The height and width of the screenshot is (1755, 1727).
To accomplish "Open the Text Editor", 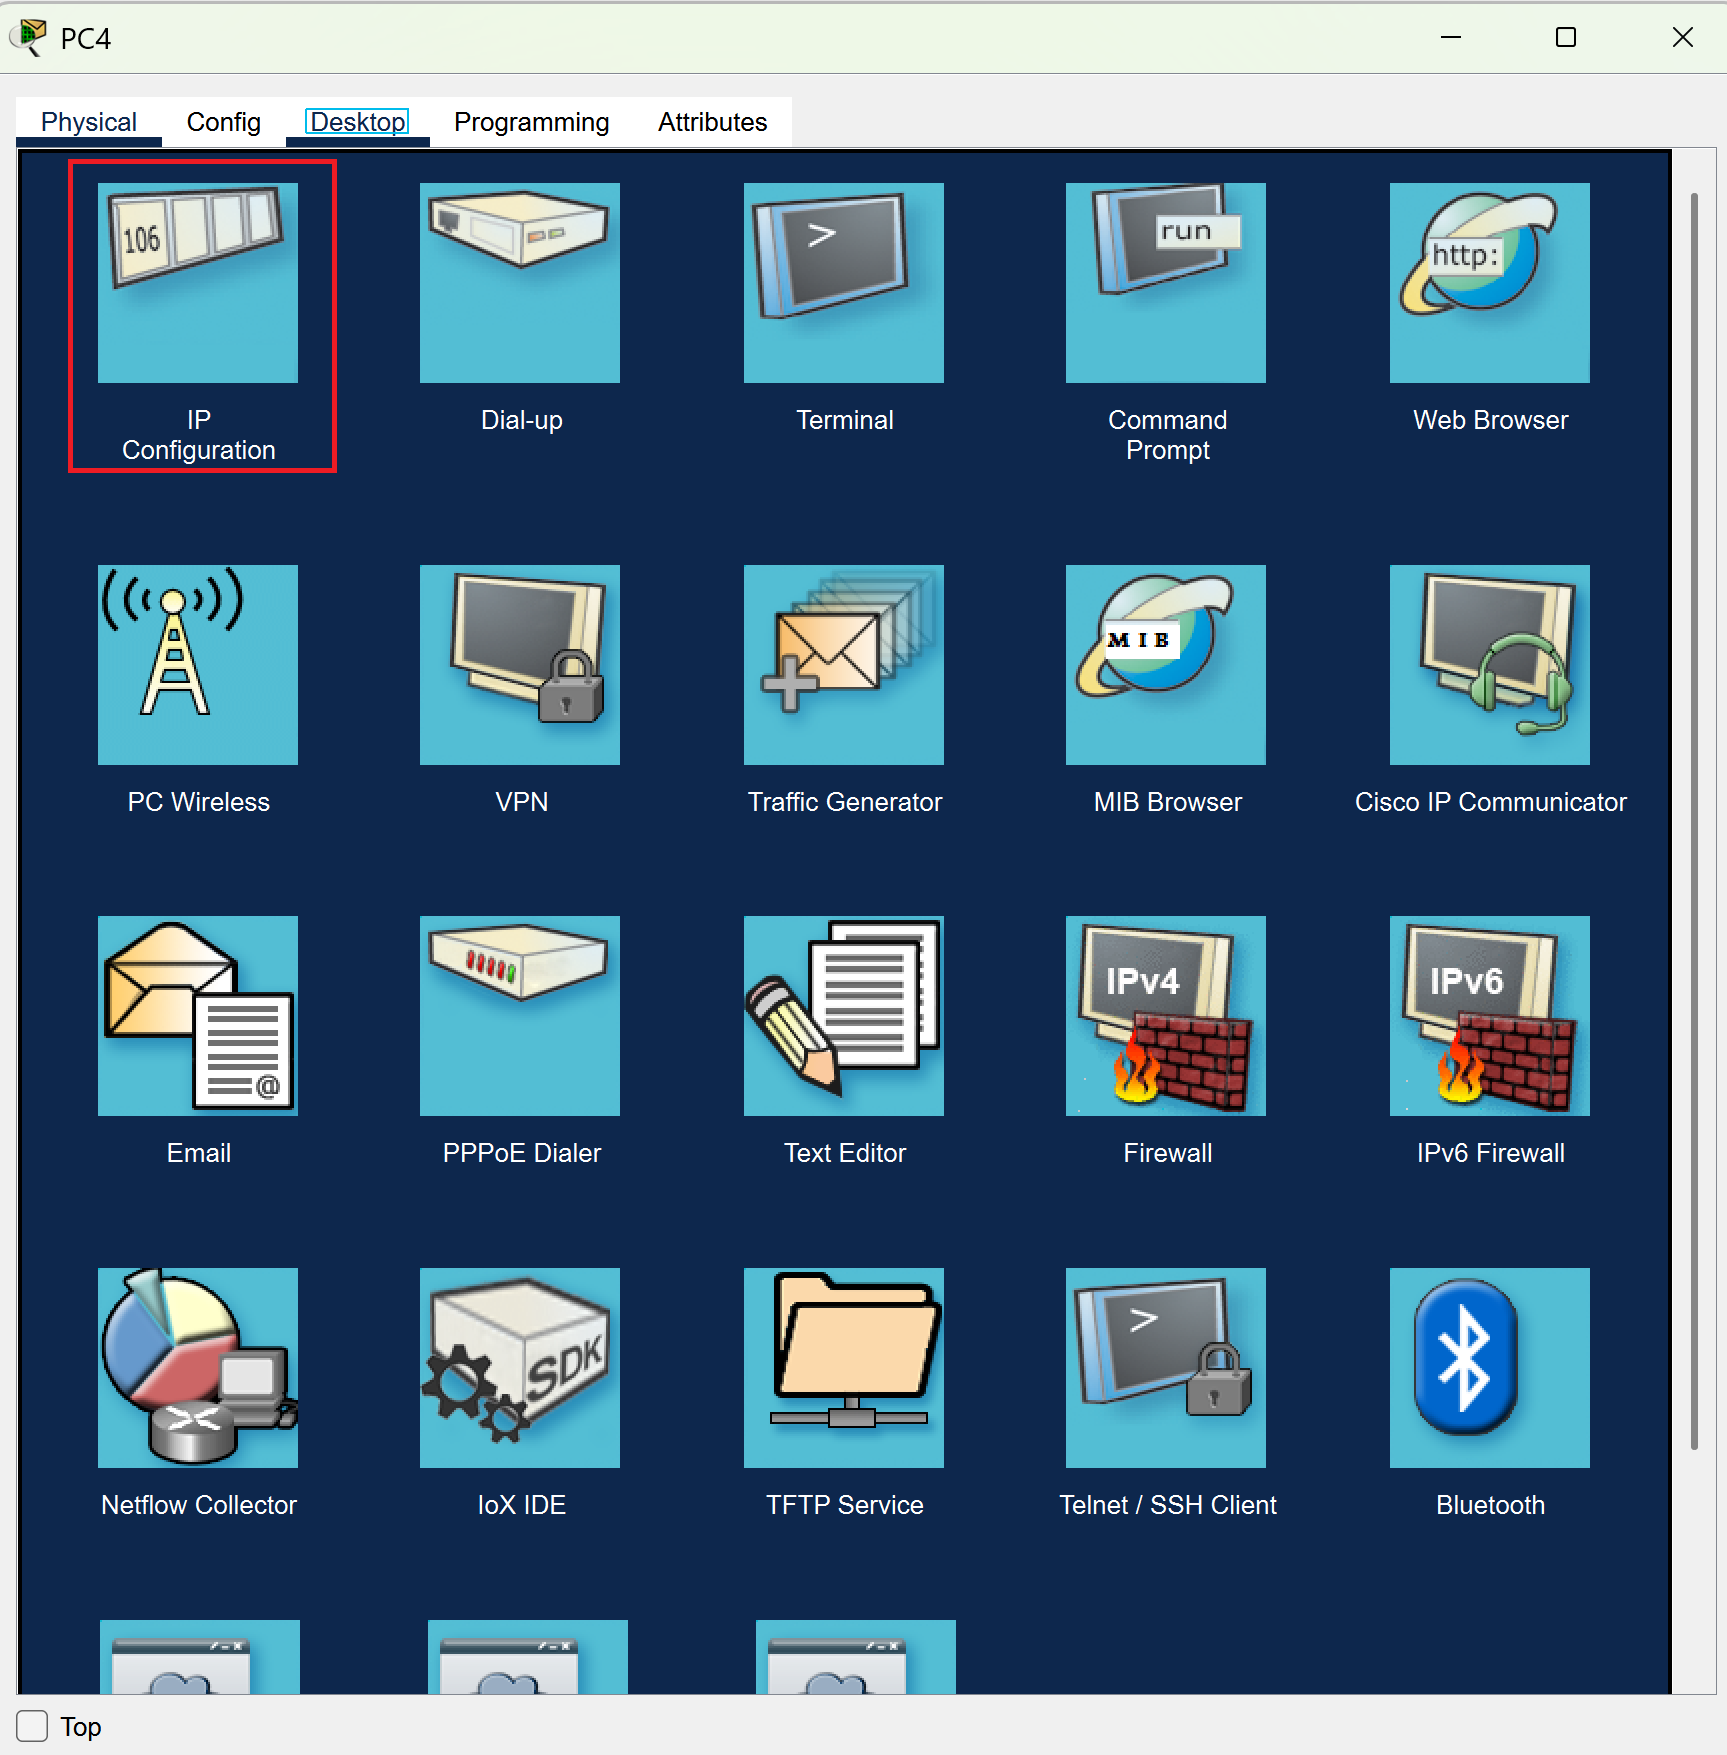I will click(x=844, y=1016).
